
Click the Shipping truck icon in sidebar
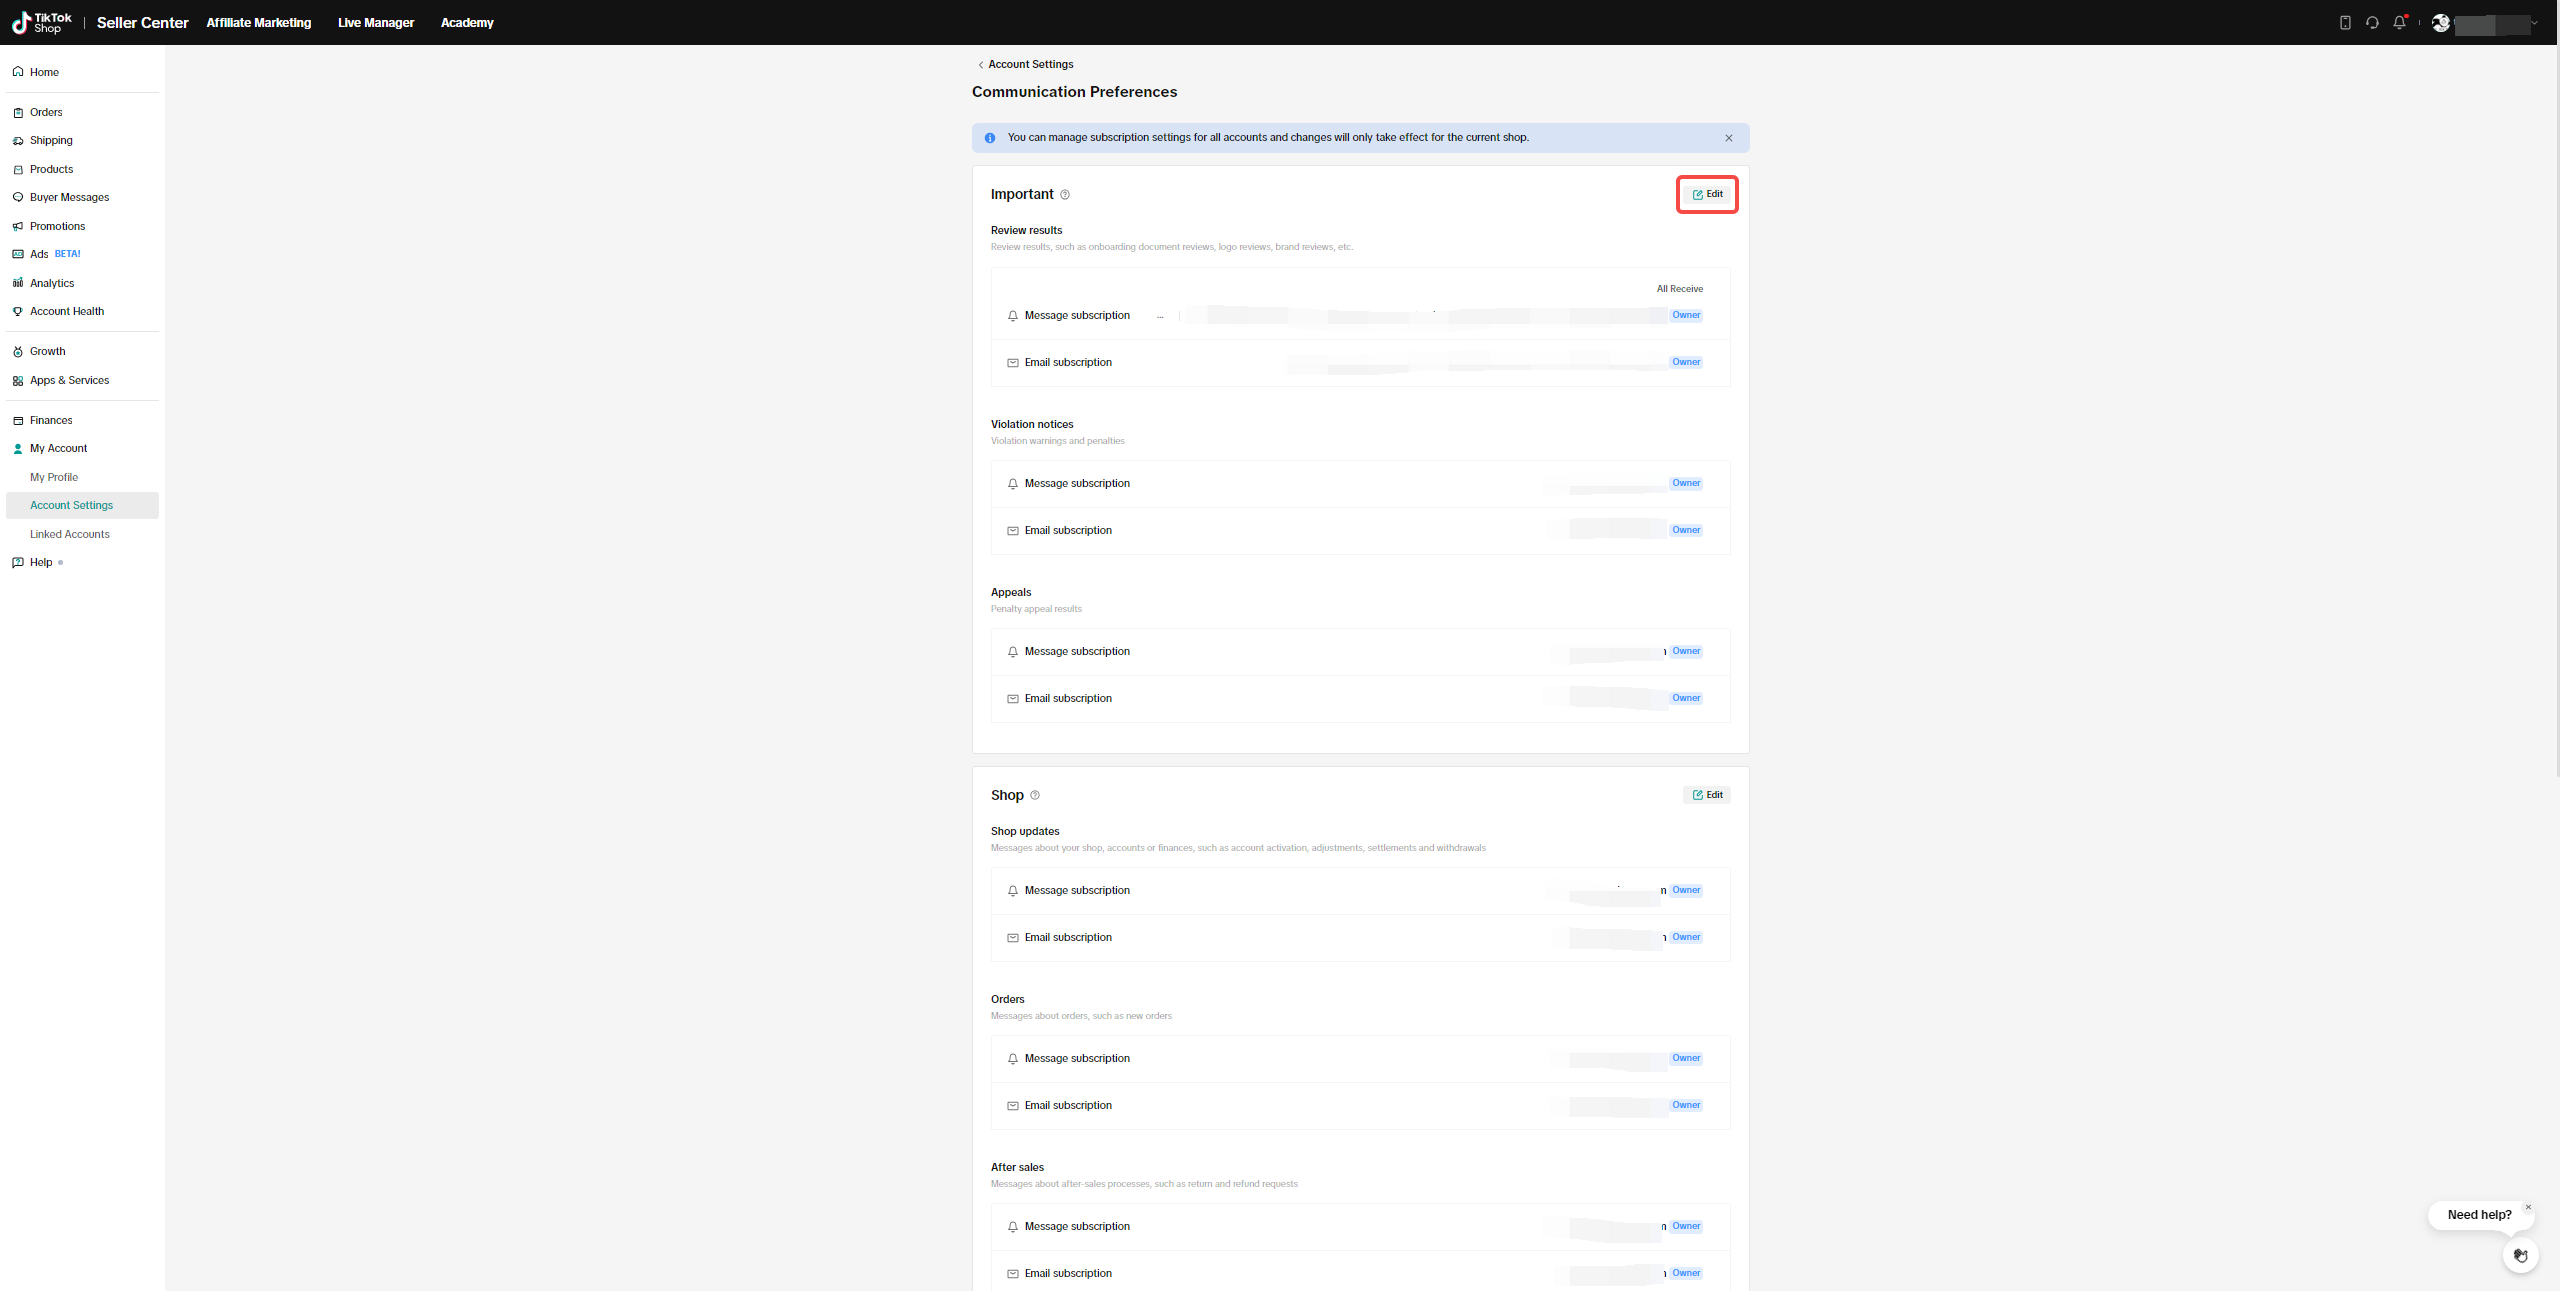[x=18, y=141]
